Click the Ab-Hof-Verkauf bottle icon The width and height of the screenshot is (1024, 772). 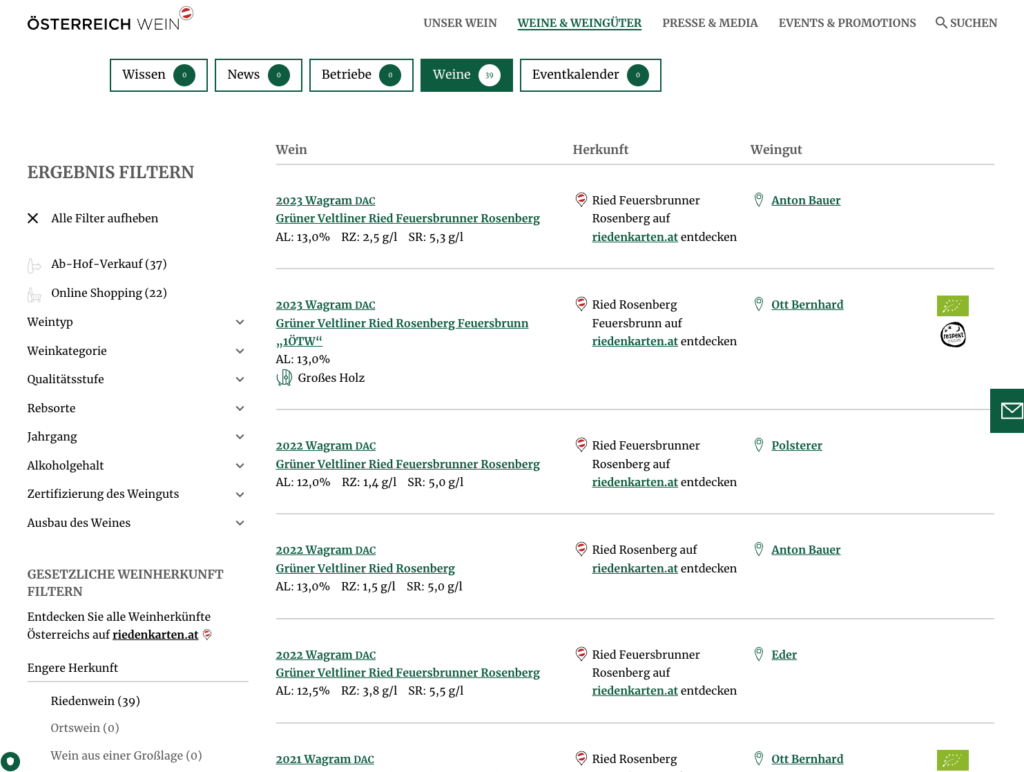[33, 265]
